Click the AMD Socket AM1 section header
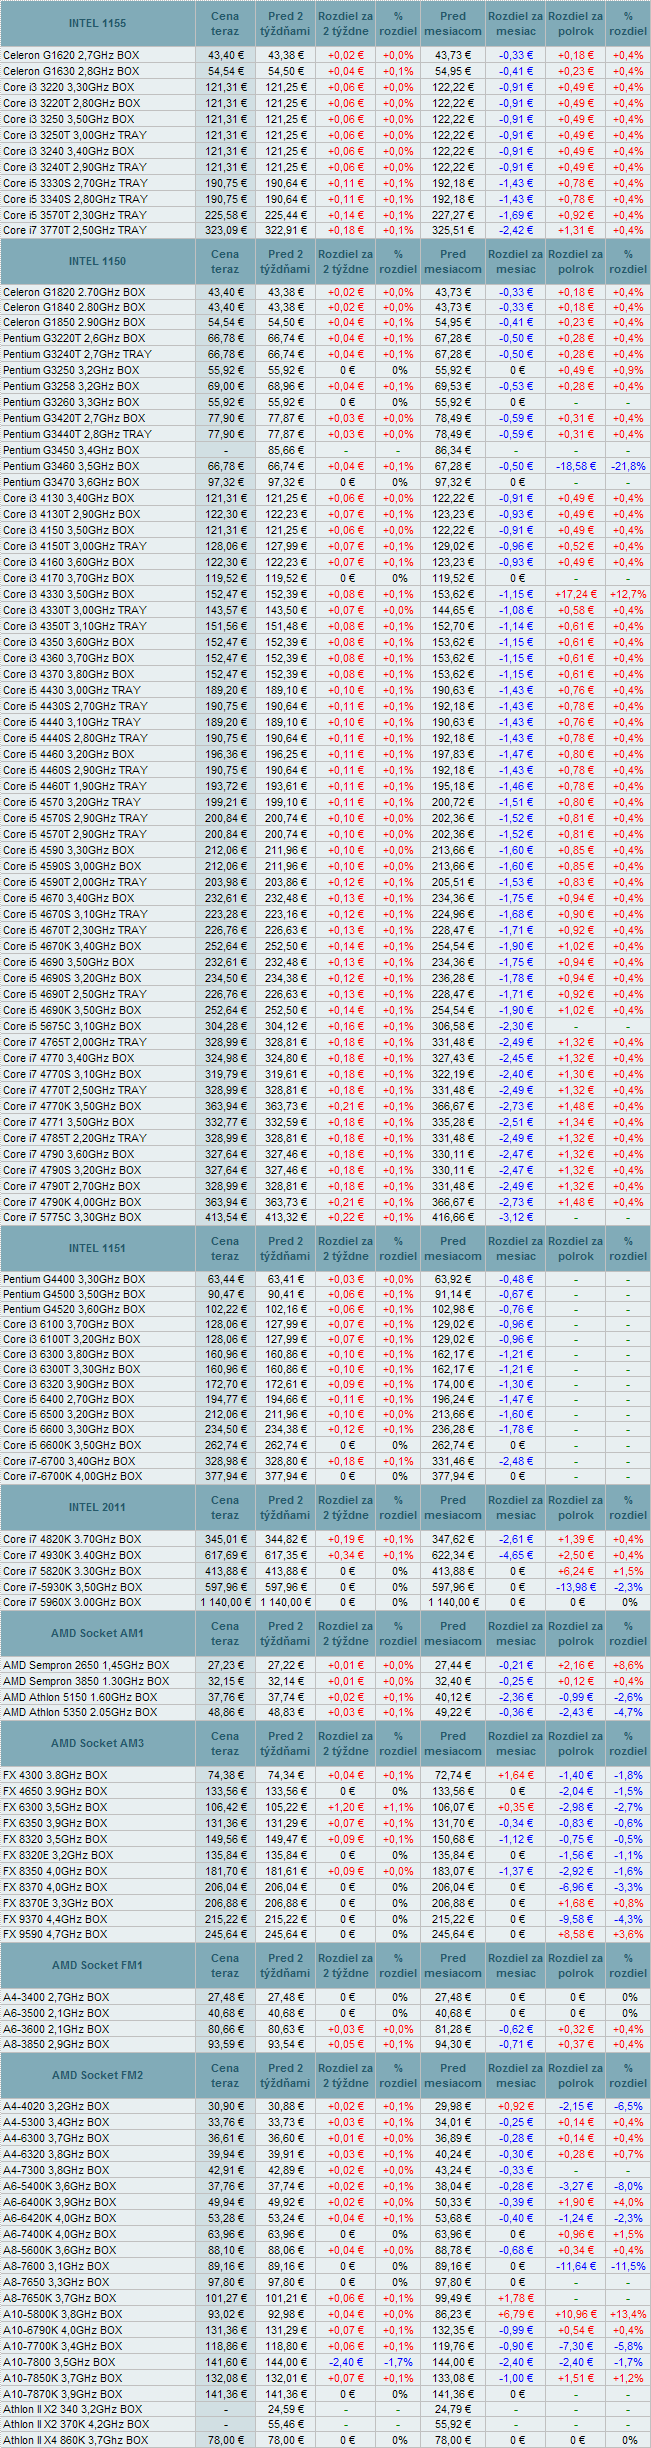651x2448 pixels. (97, 1633)
